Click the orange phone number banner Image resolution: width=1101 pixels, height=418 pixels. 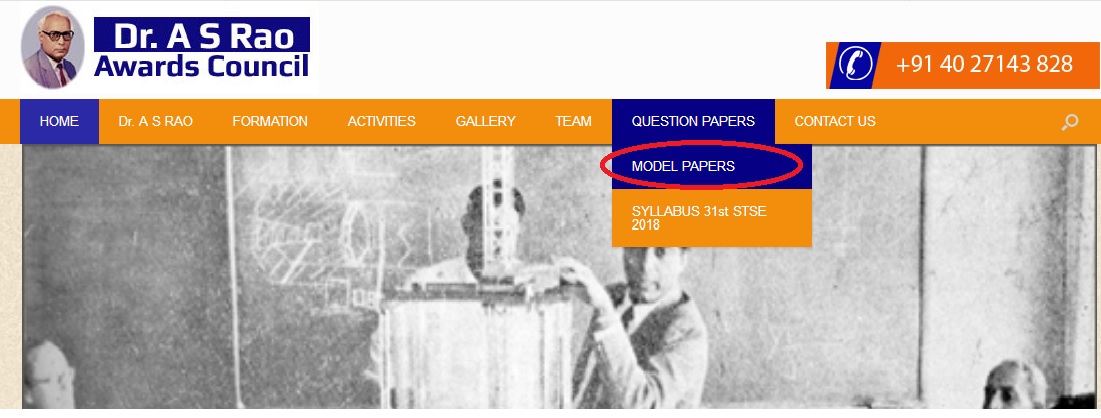(963, 65)
